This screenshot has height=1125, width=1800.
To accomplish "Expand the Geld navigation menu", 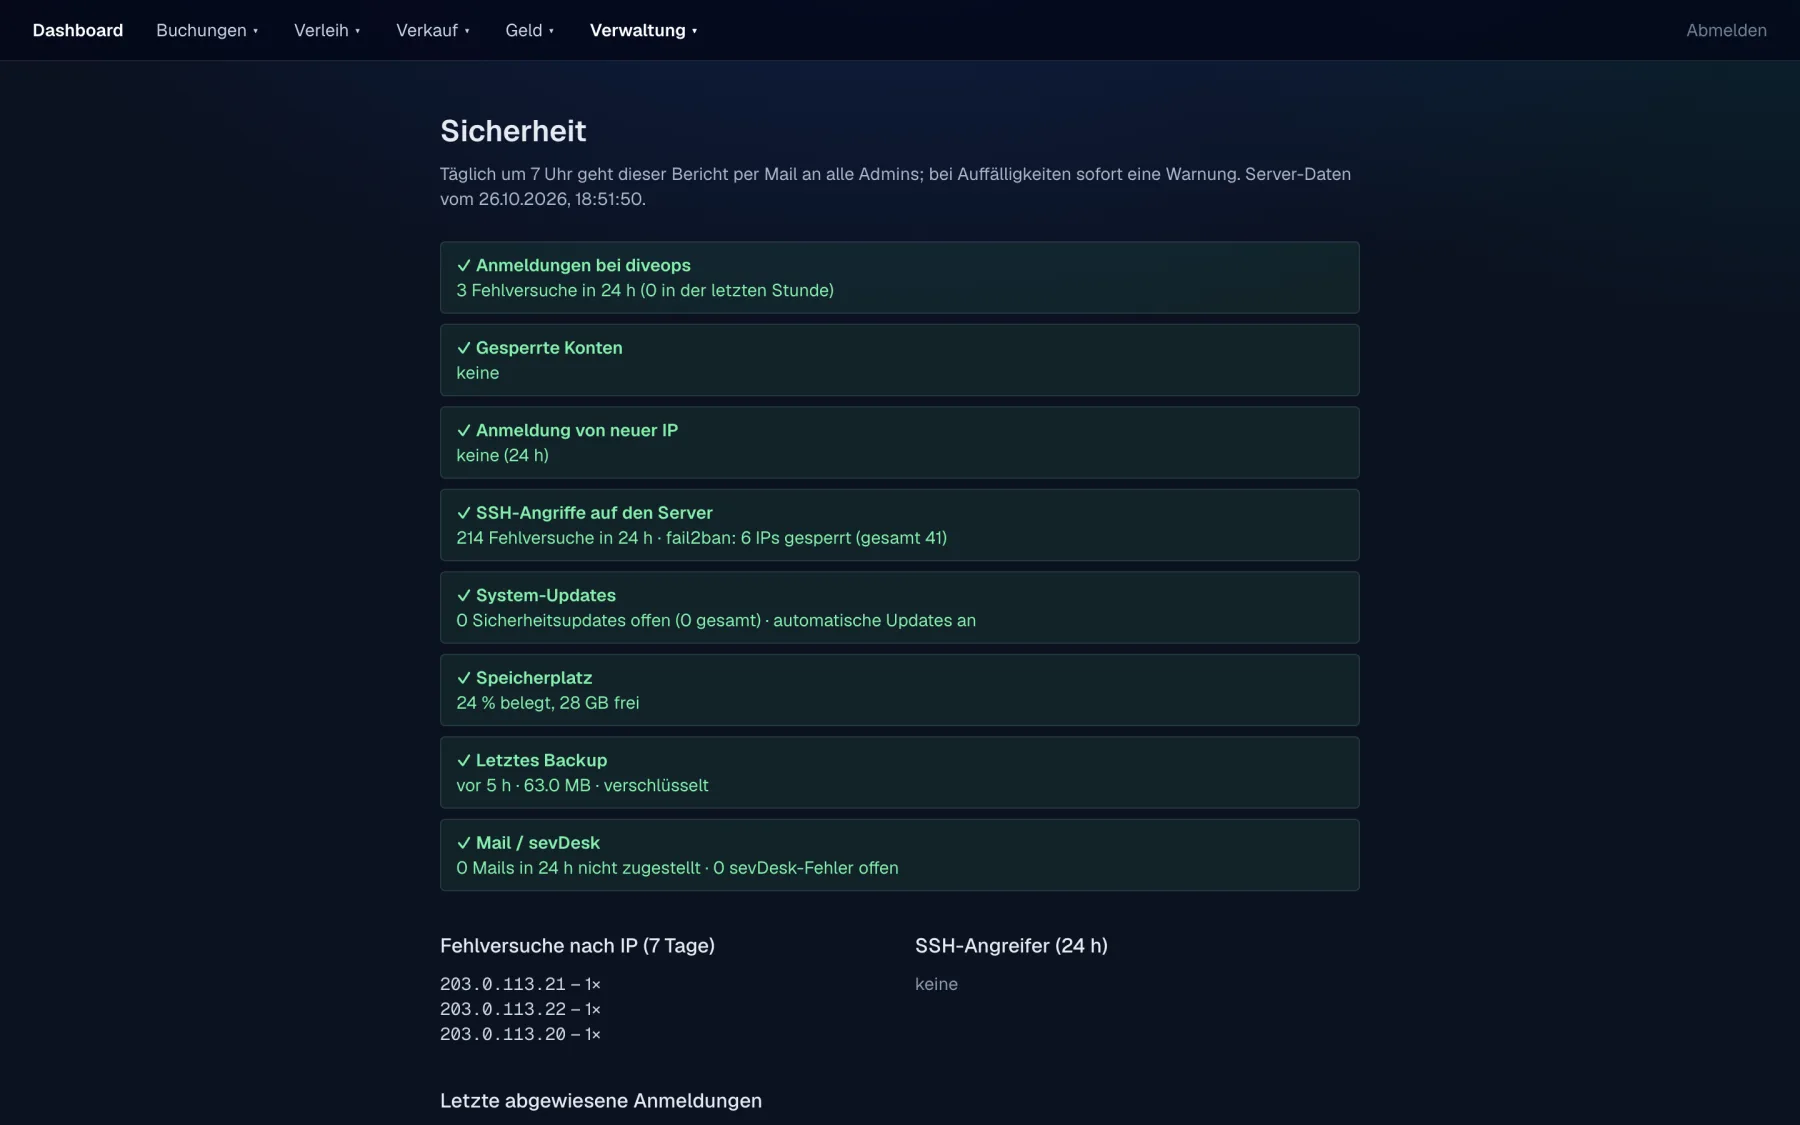I will click(529, 30).
